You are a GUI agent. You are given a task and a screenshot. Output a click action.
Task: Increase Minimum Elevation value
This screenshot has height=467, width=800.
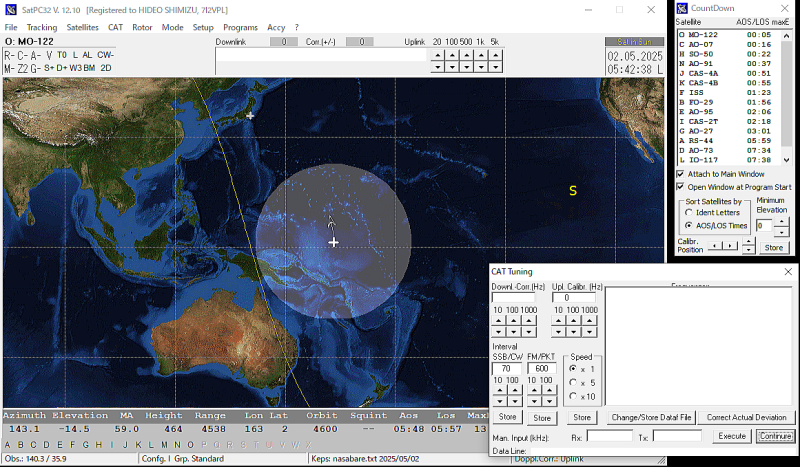[x=781, y=221]
